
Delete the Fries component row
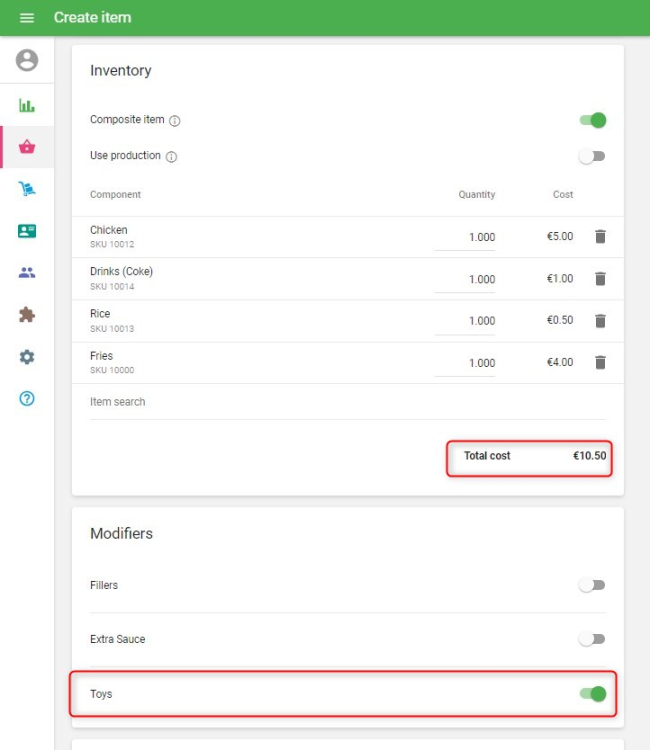point(600,363)
